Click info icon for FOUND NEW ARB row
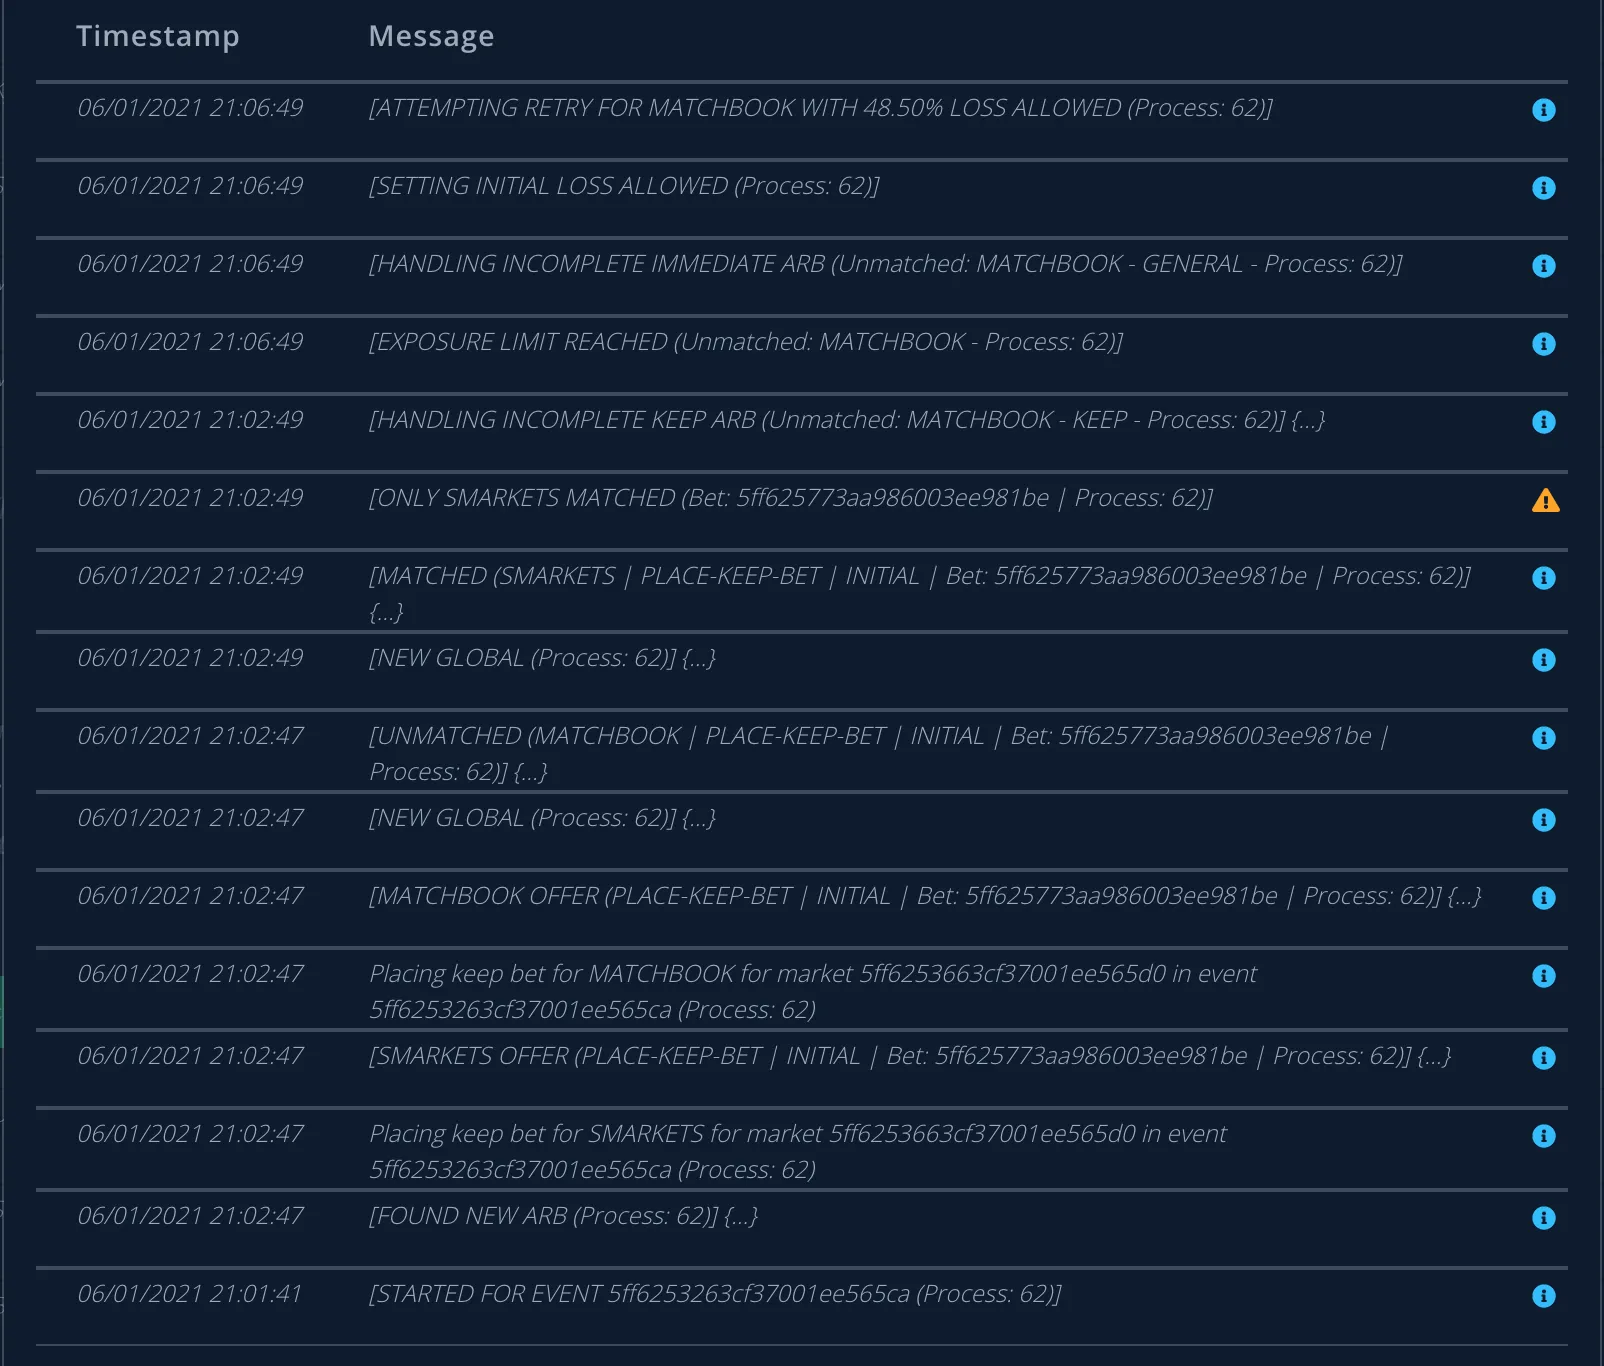Viewport: 1604px width, 1366px height. coord(1544,1218)
